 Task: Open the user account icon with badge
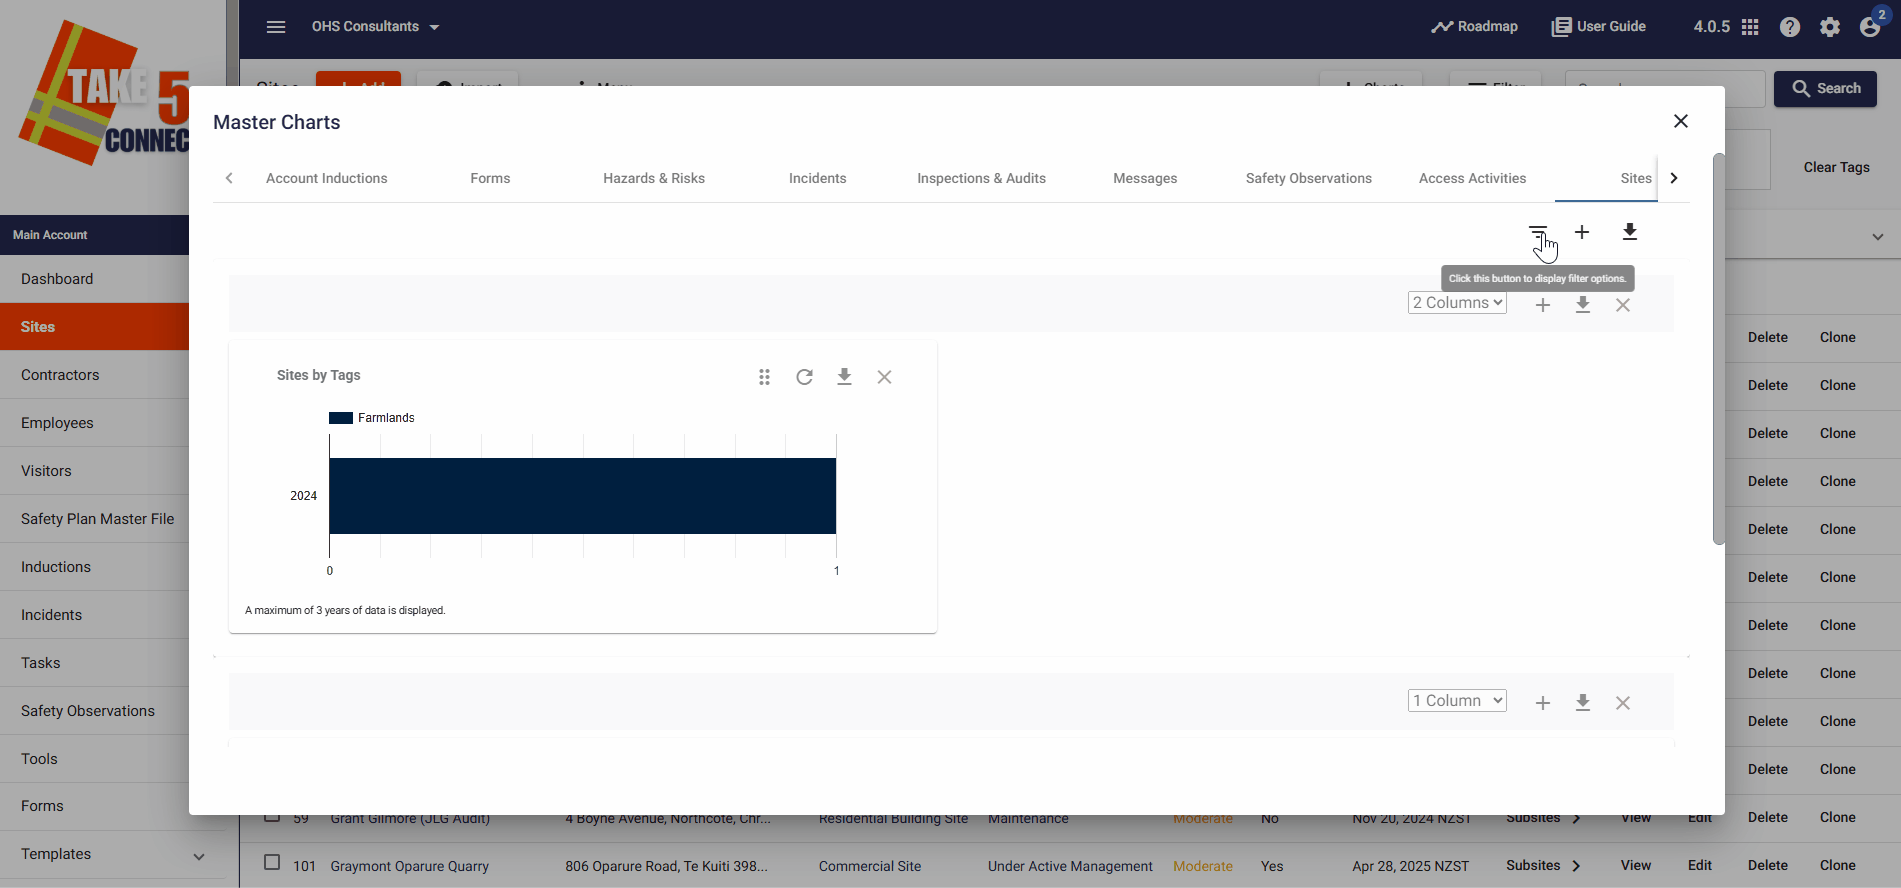pyautogui.click(x=1871, y=25)
